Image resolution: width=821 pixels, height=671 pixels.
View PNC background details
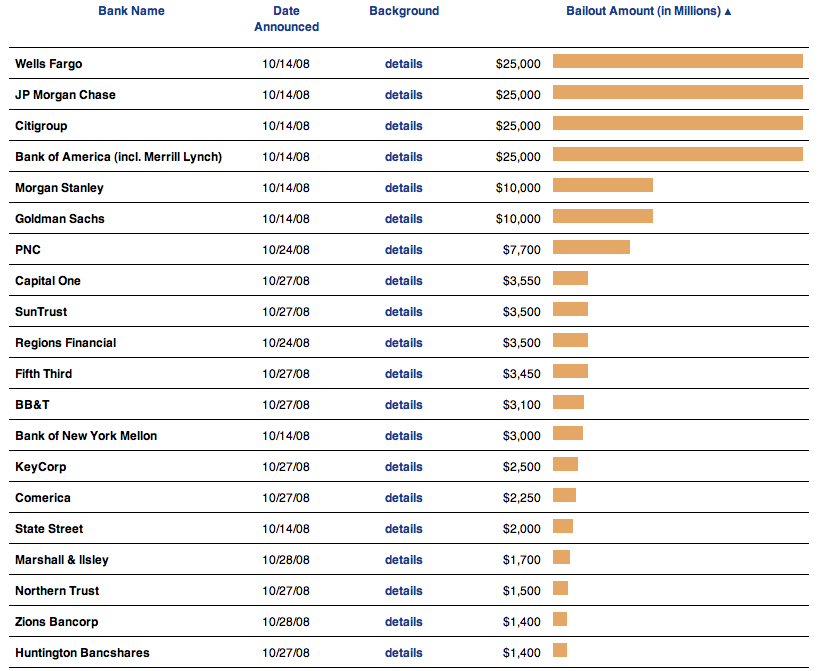click(404, 250)
